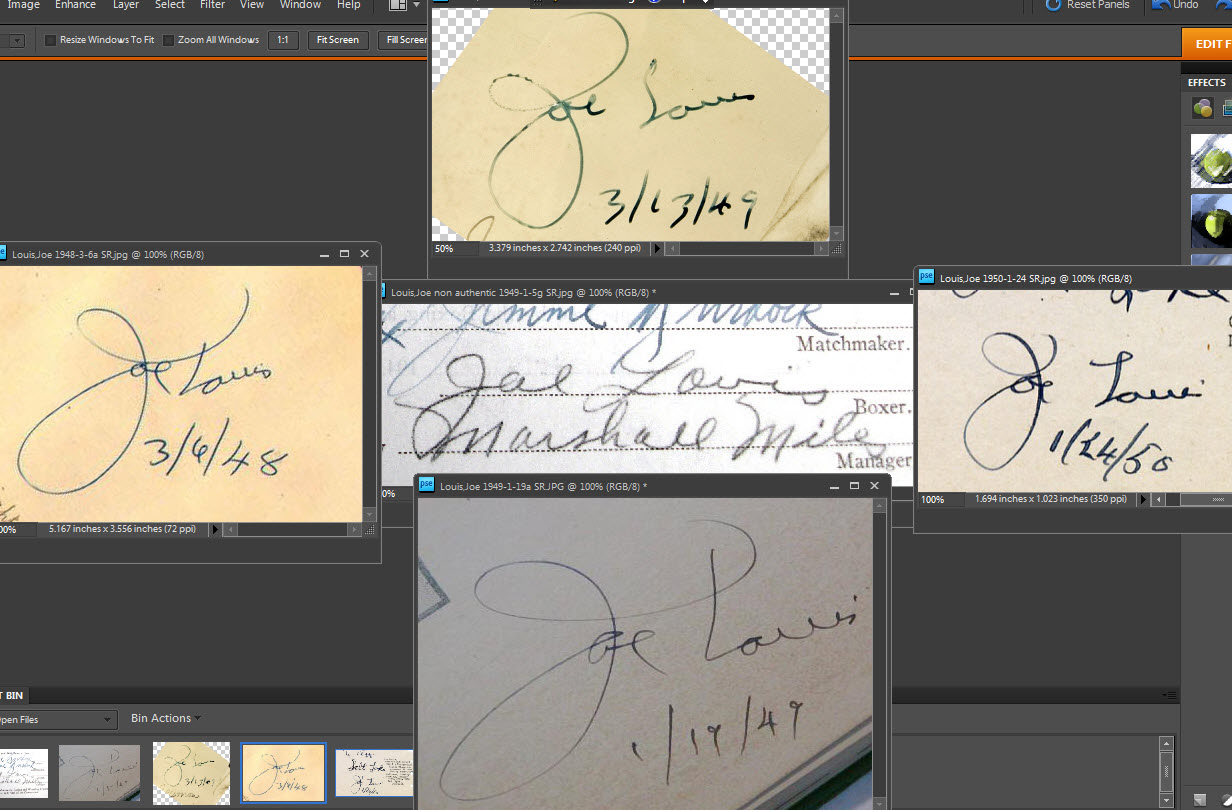Image resolution: width=1232 pixels, height=810 pixels.
Task: Select the white boxing license thumbnail in bin
Action: tap(23, 773)
